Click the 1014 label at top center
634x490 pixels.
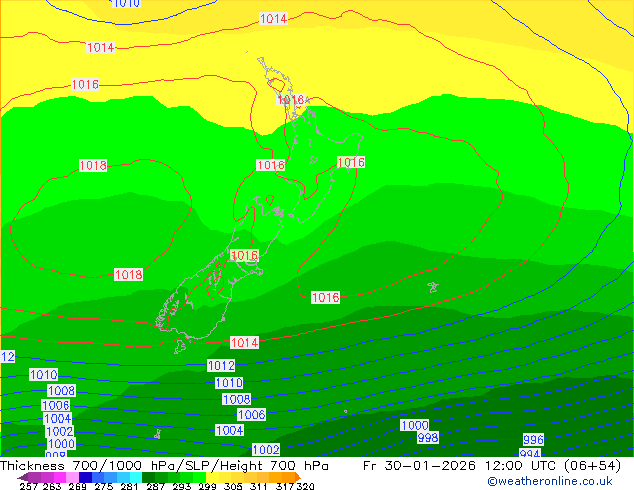tap(273, 19)
